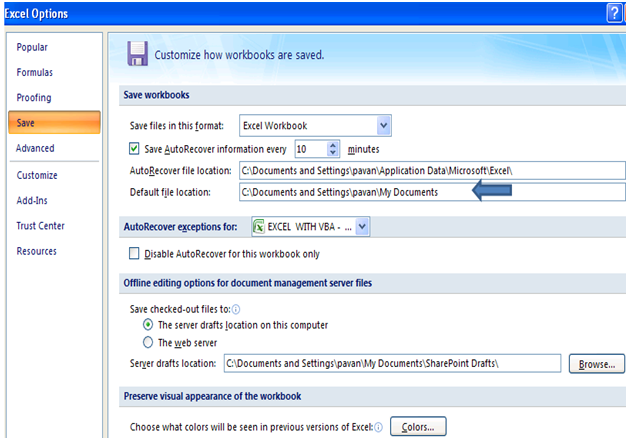View Resources category
This screenshot has height=440, width=628.
(36, 251)
